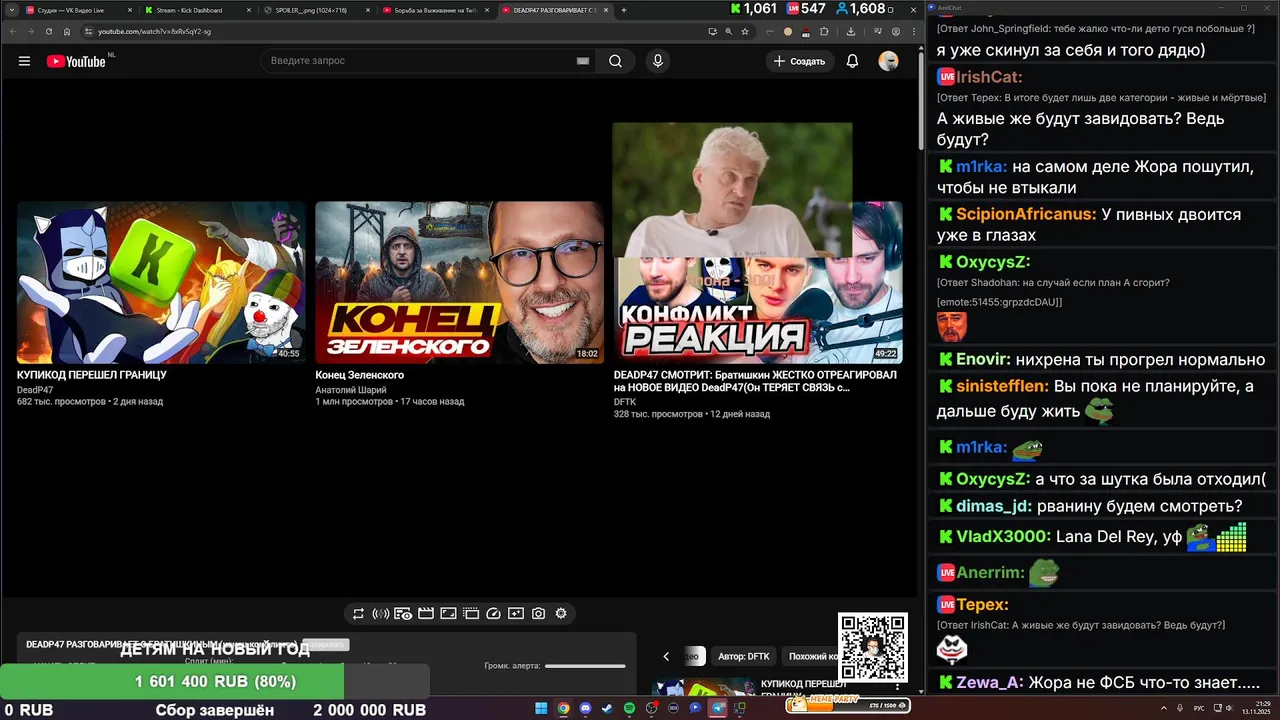Reload the page in the browser
The image size is (1280, 720).
coord(49,31)
